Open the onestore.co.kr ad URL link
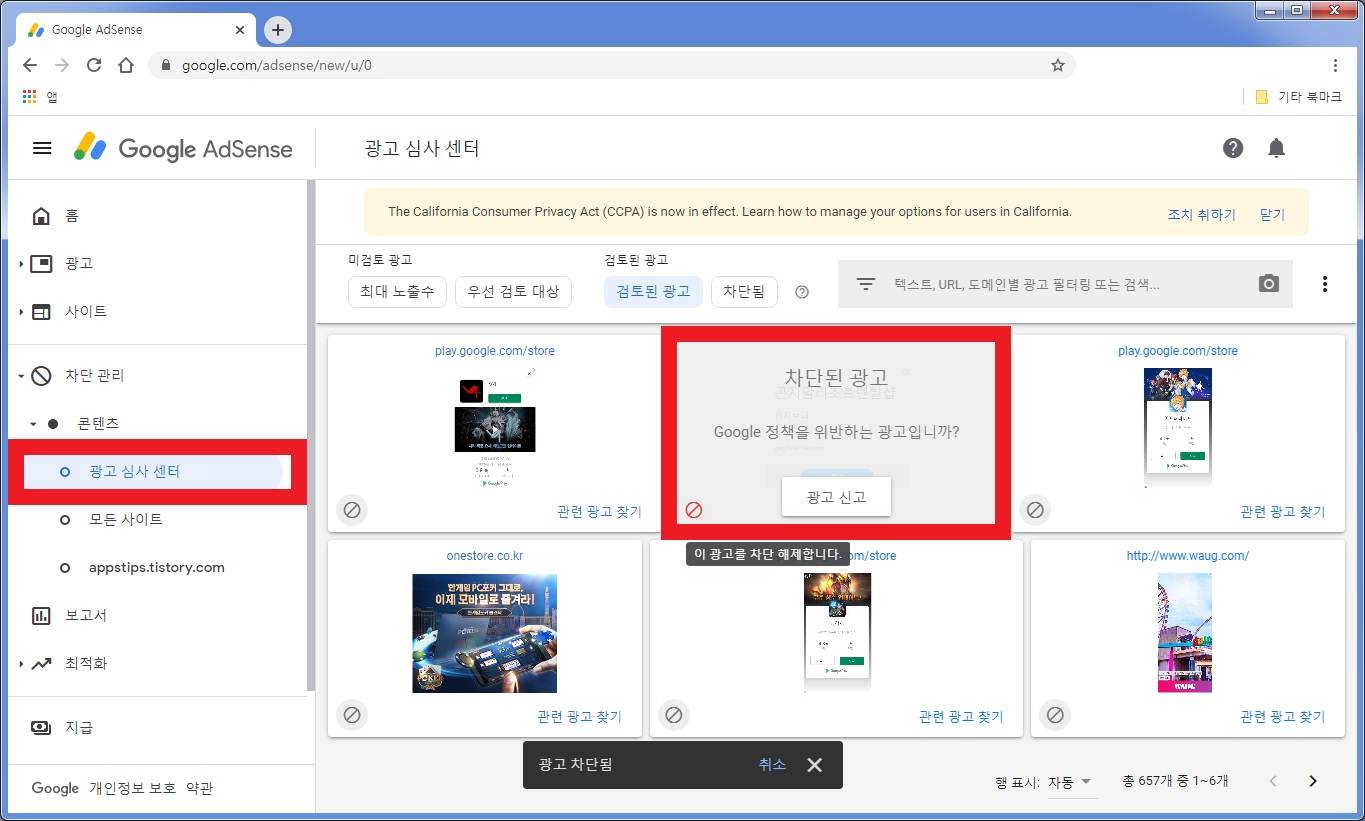The width and height of the screenshot is (1365, 821). click(x=485, y=556)
